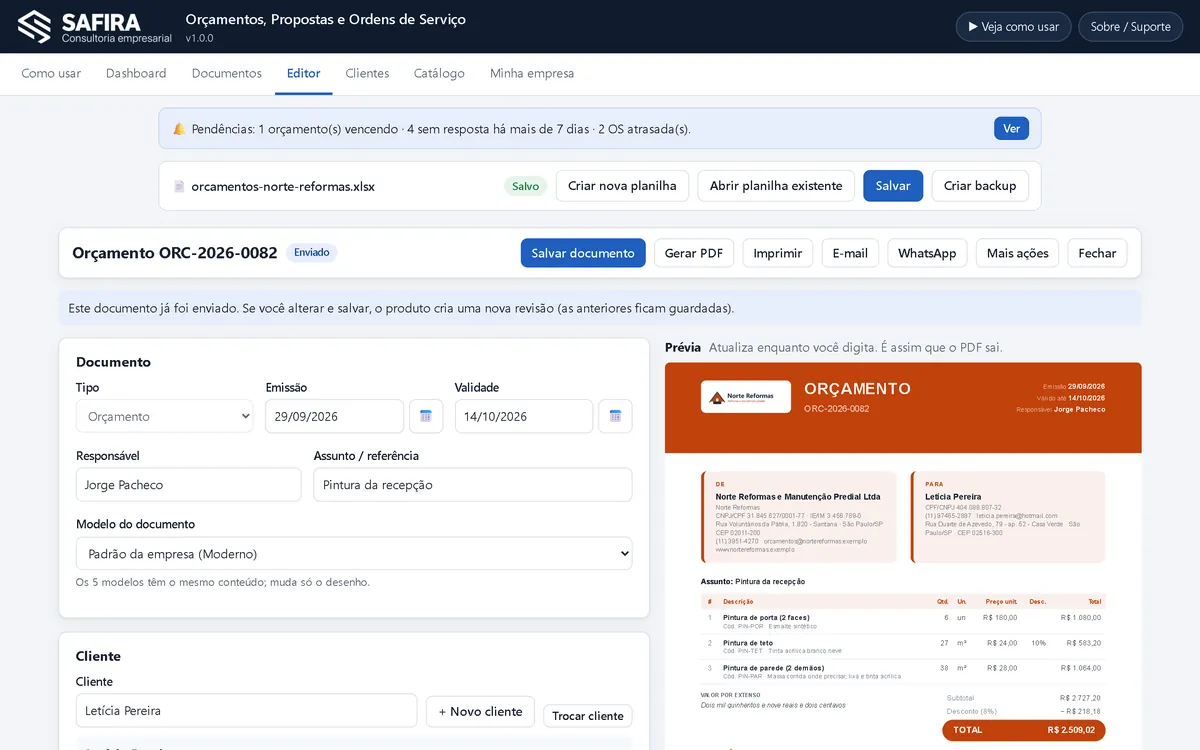
Task: Click the Orçamento ORC-2026-0082 title
Action: (175, 253)
